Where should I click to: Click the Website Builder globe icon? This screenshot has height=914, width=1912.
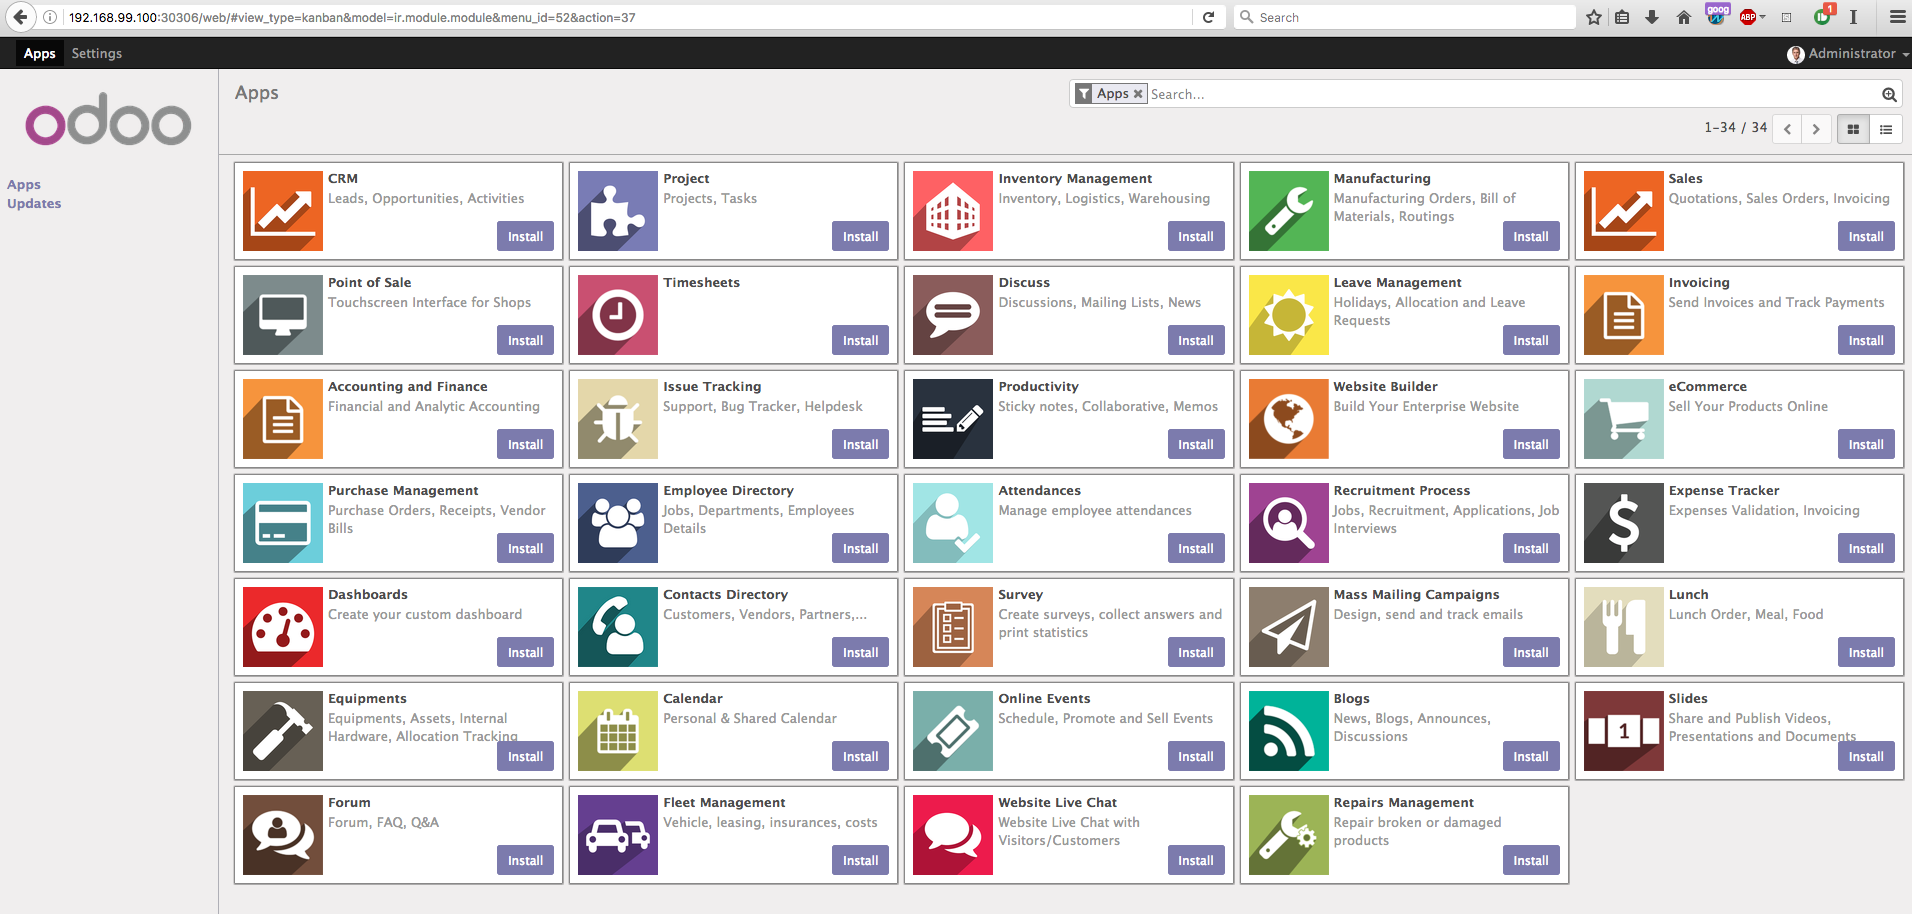pyautogui.click(x=1289, y=419)
